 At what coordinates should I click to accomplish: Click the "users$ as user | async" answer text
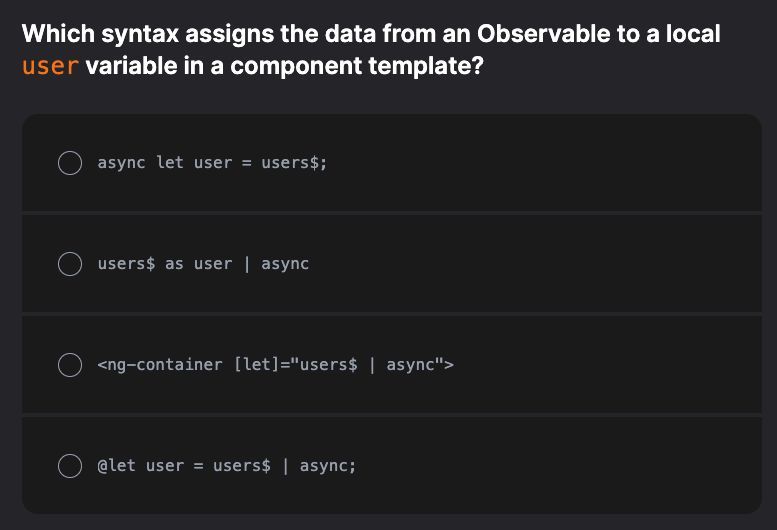click(203, 264)
